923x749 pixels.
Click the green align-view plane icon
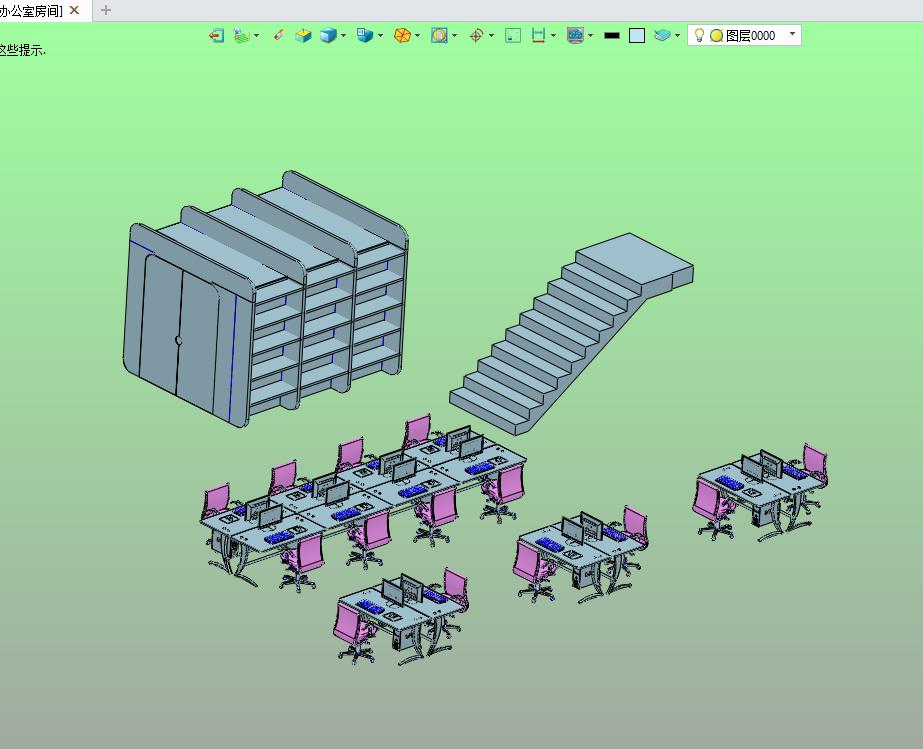click(241, 35)
